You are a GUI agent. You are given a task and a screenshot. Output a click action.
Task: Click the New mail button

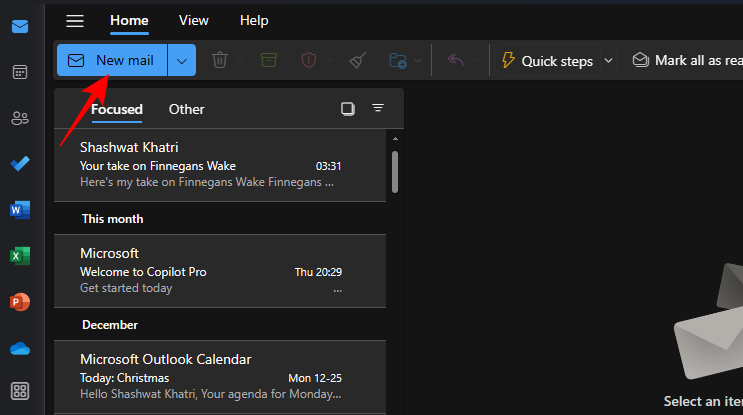tap(112, 60)
